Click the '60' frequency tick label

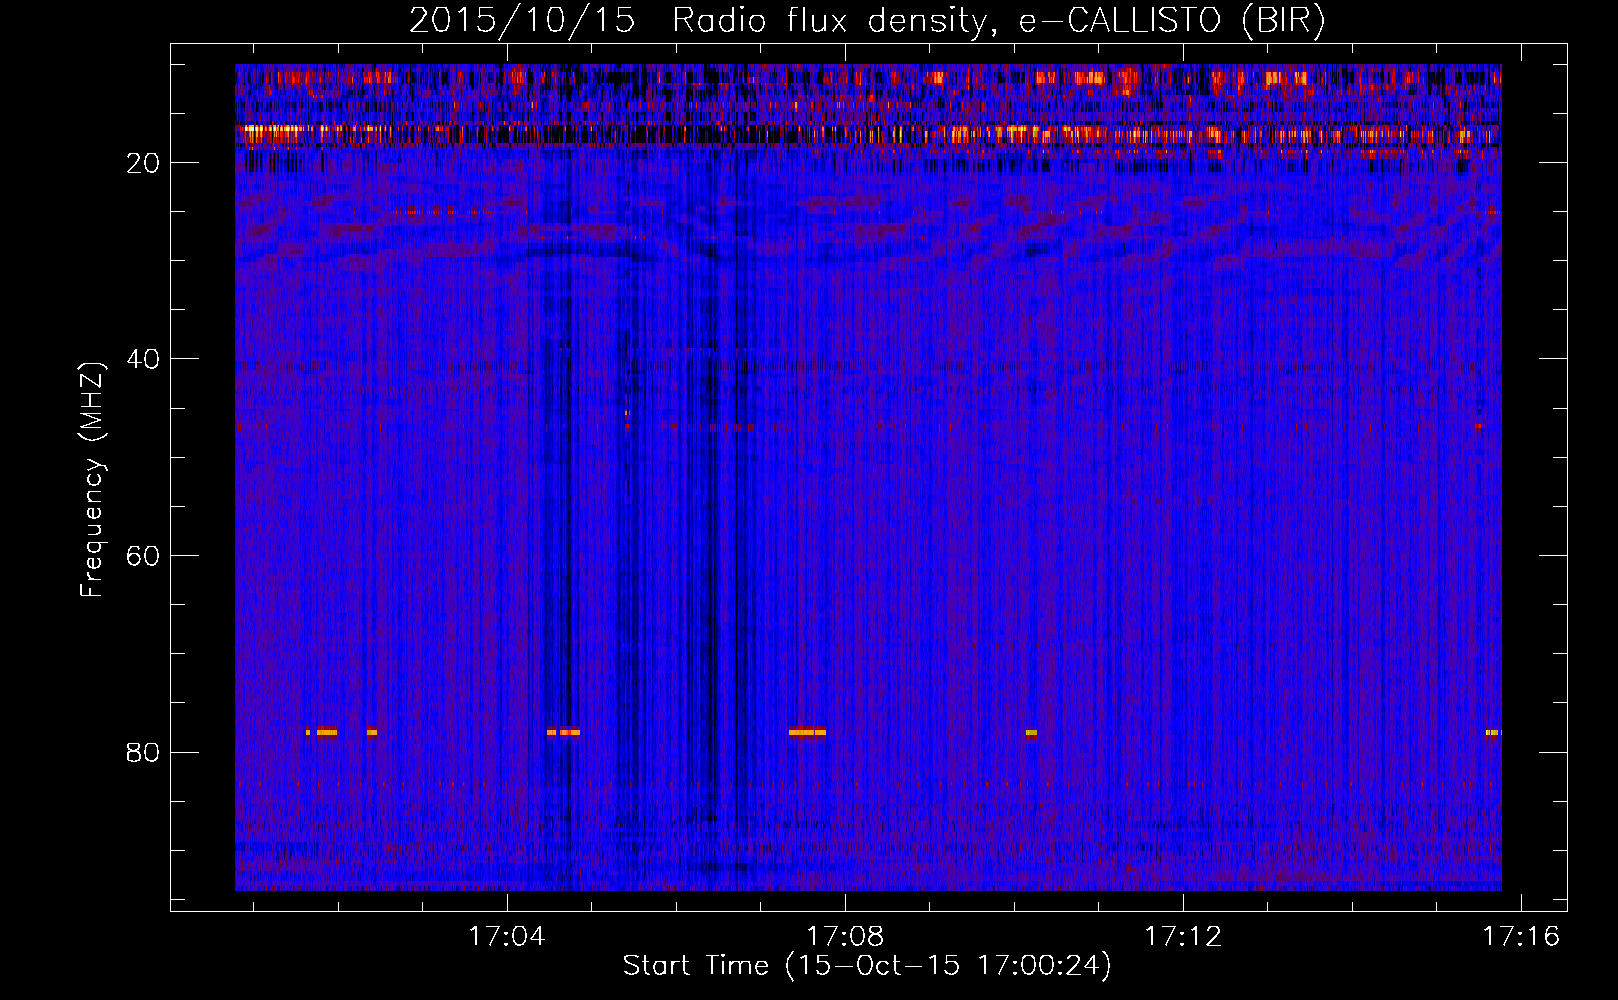pyautogui.click(x=143, y=556)
